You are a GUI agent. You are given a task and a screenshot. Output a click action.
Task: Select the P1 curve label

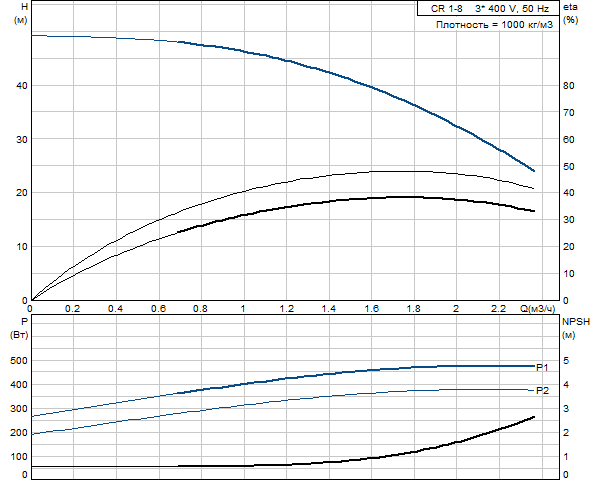click(x=542, y=367)
